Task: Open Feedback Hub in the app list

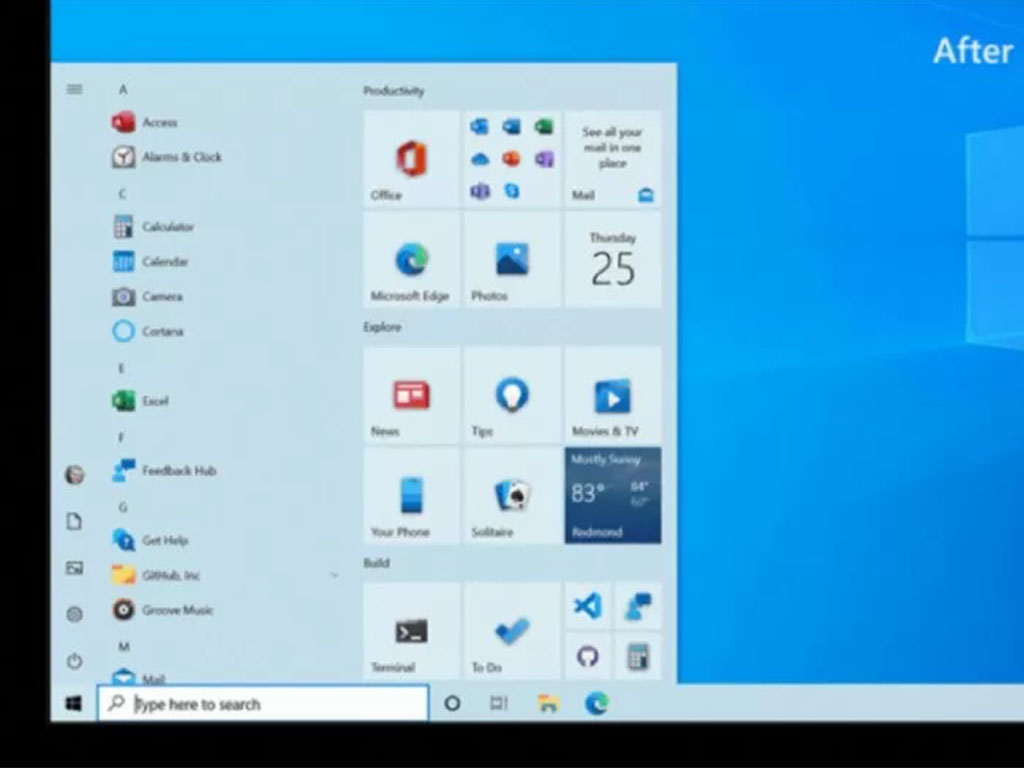Action: 164,471
